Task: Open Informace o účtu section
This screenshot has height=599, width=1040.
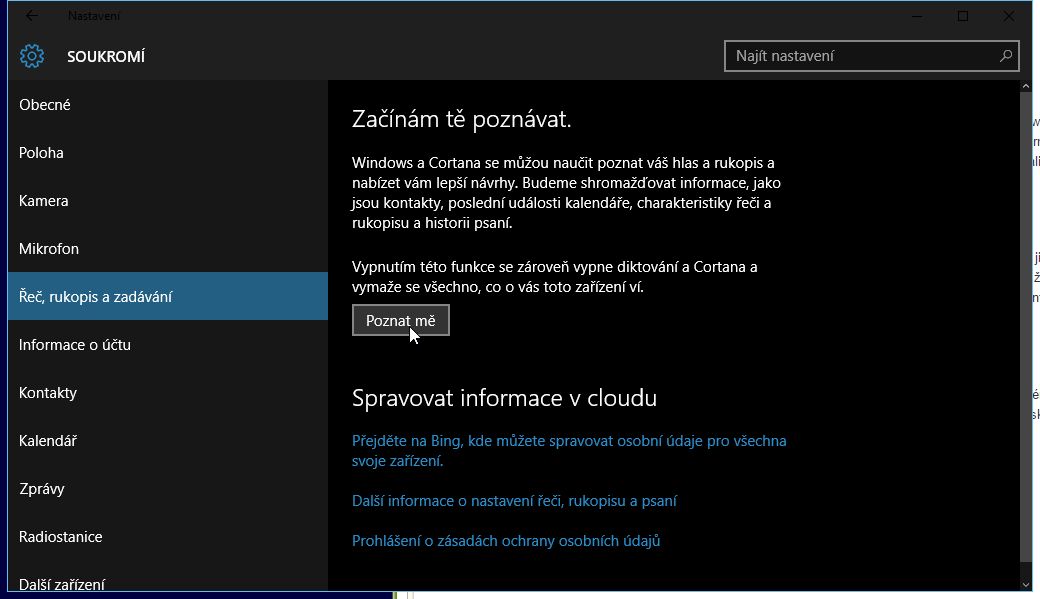Action: tap(75, 345)
